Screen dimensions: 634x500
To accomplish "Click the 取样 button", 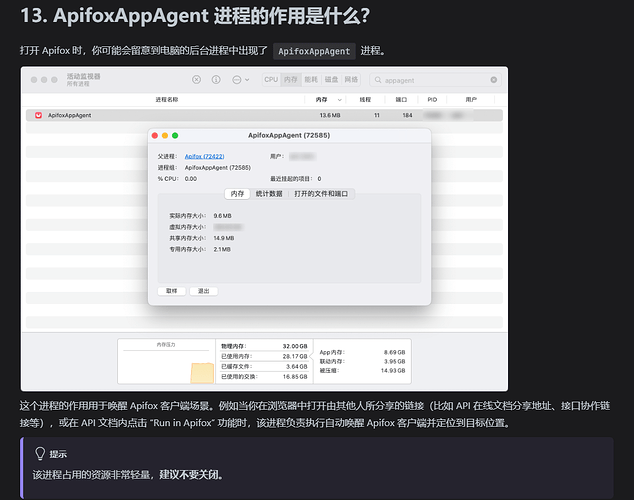I will 172,291.
